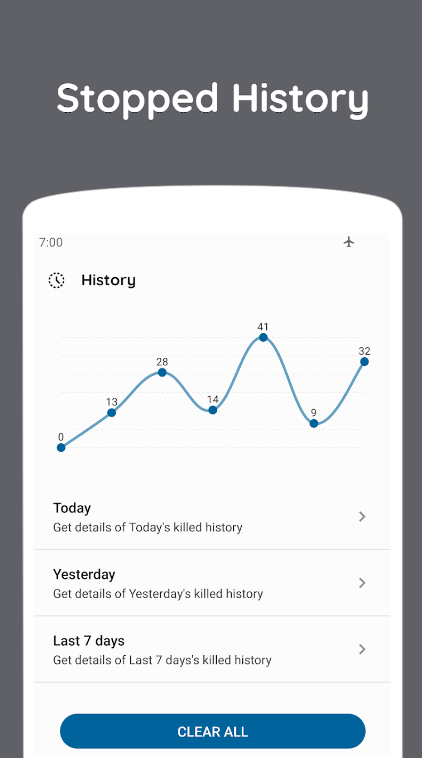This screenshot has width=422, height=758.
Task: Select the data point labeled 14
Action: point(213,410)
